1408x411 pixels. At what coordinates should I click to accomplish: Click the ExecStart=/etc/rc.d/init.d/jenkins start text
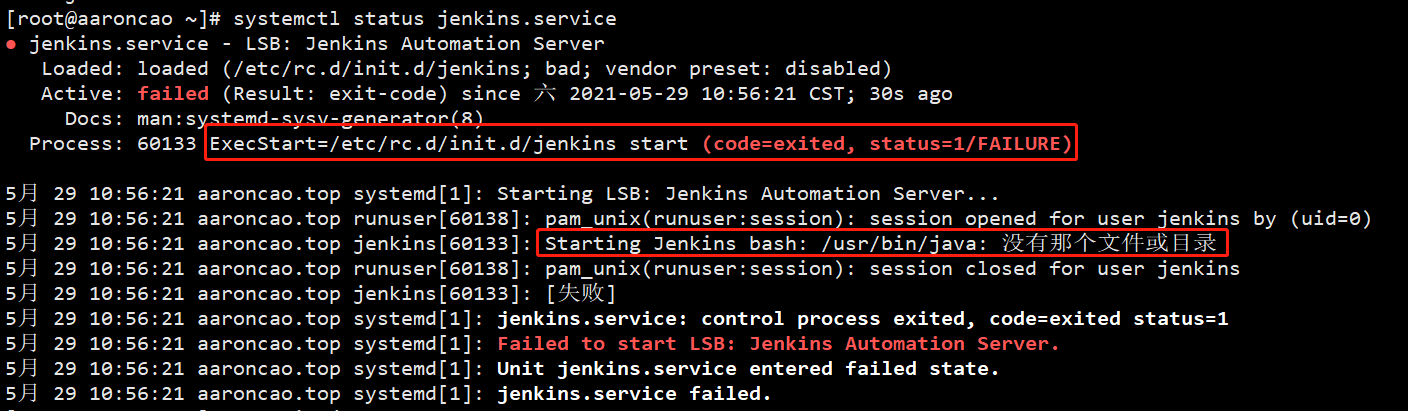coord(449,144)
